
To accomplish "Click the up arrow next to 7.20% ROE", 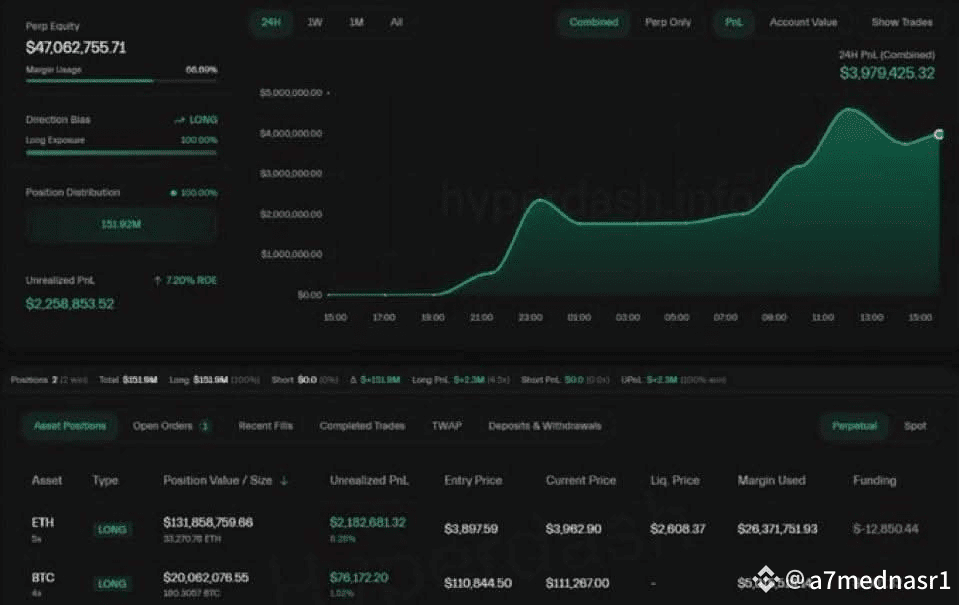I will click(x=157, y=281).
